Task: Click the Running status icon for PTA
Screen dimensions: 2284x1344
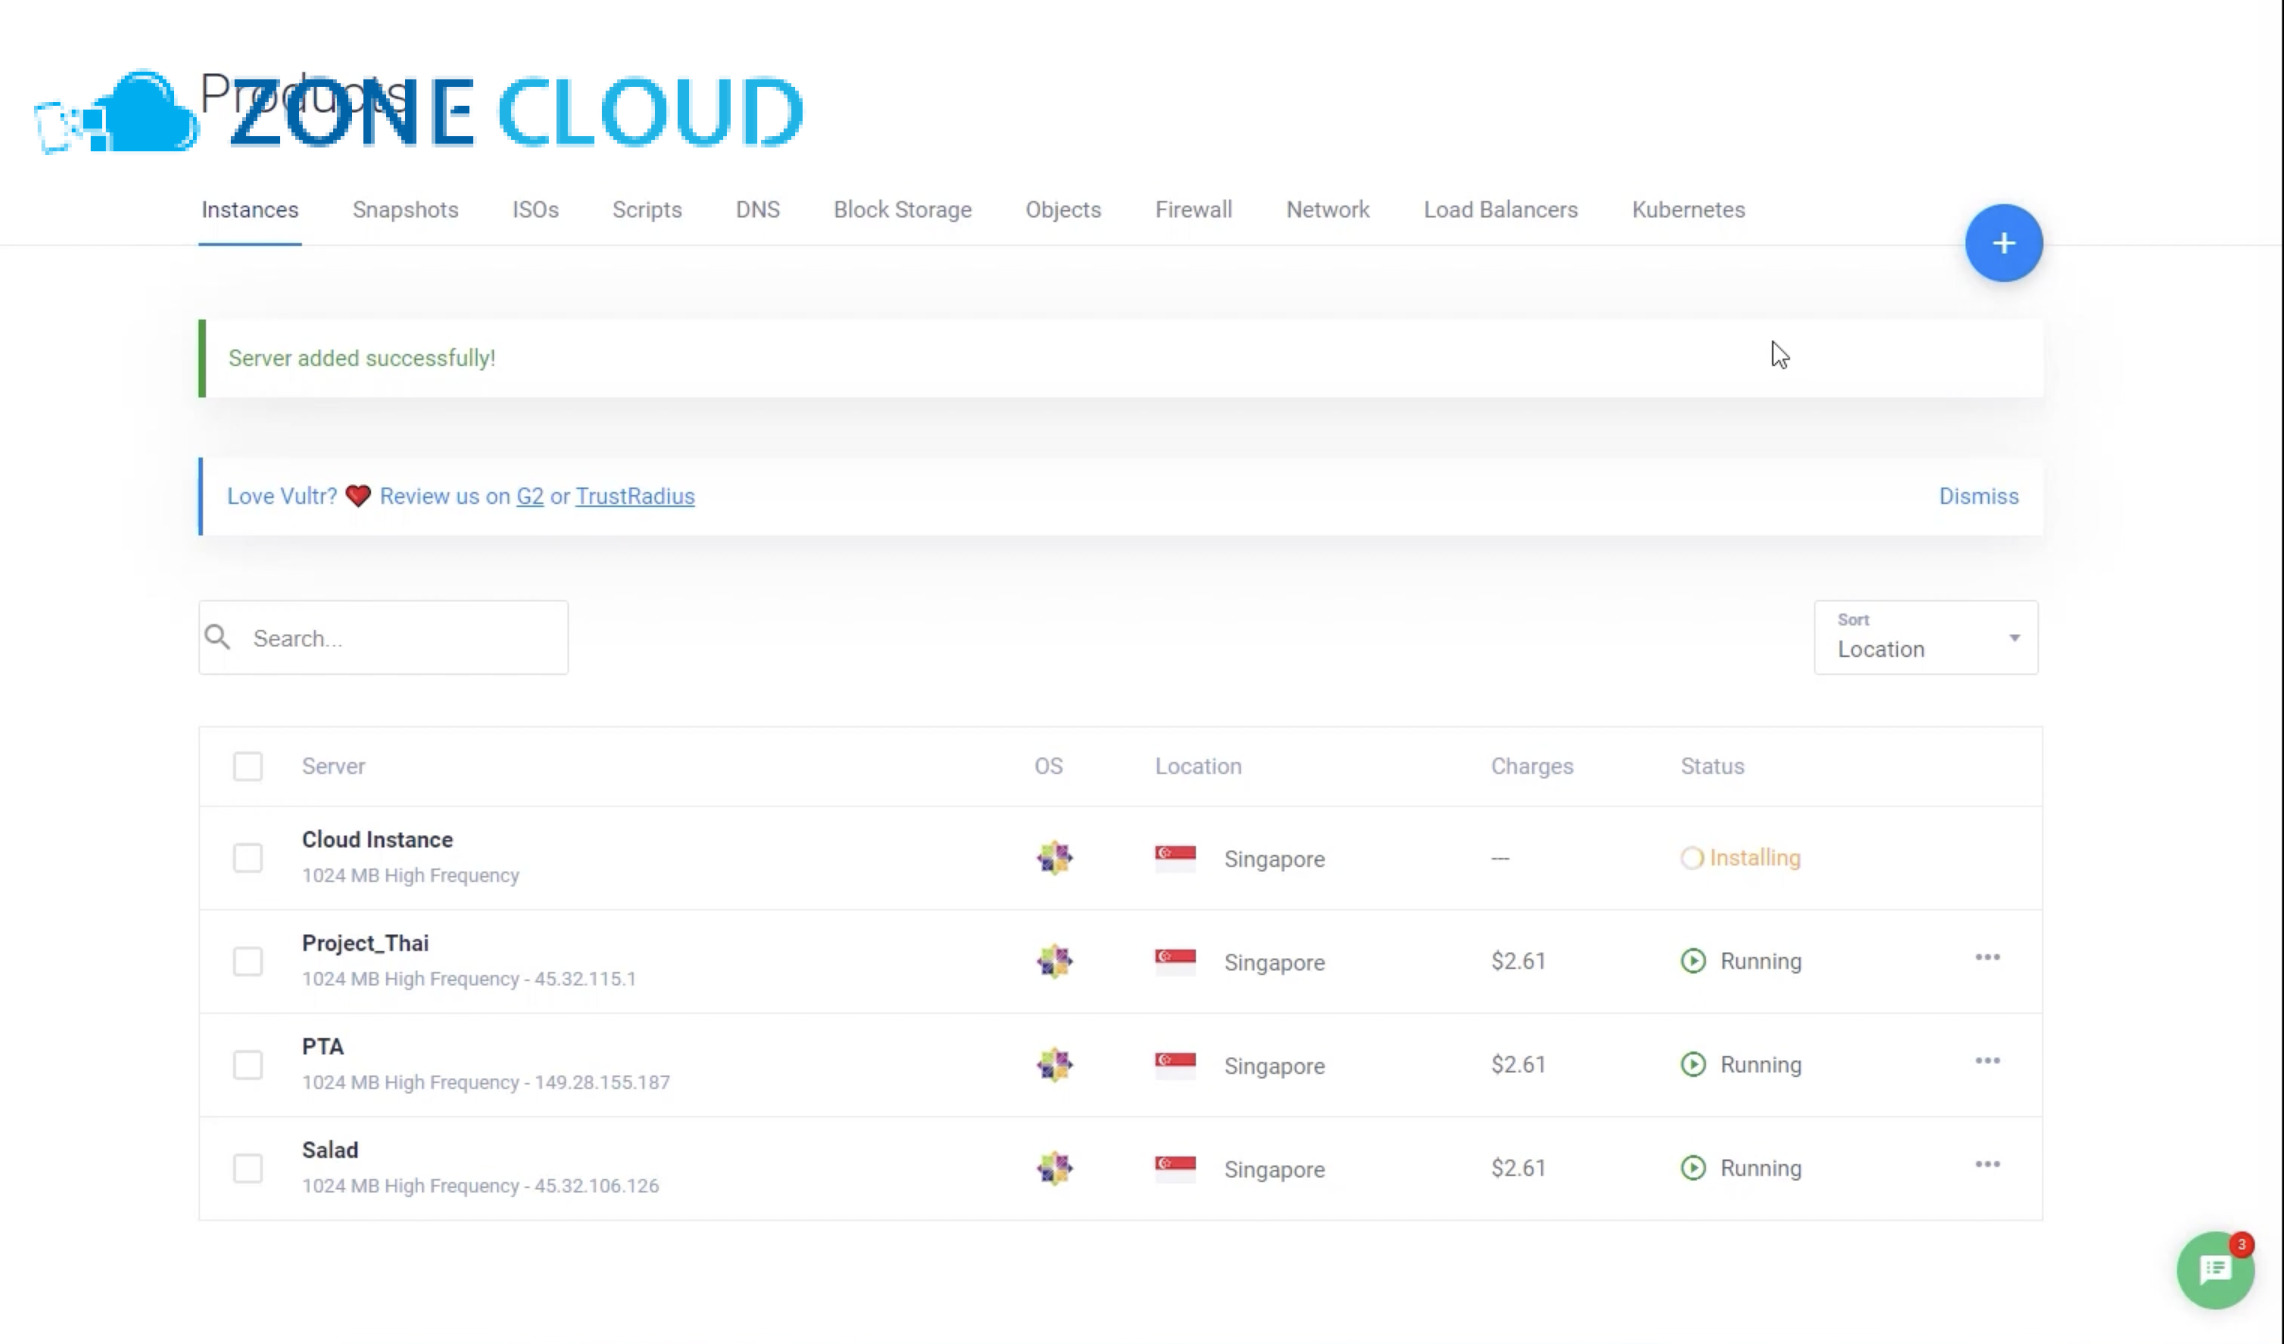Action: tap(1693, 1065)
